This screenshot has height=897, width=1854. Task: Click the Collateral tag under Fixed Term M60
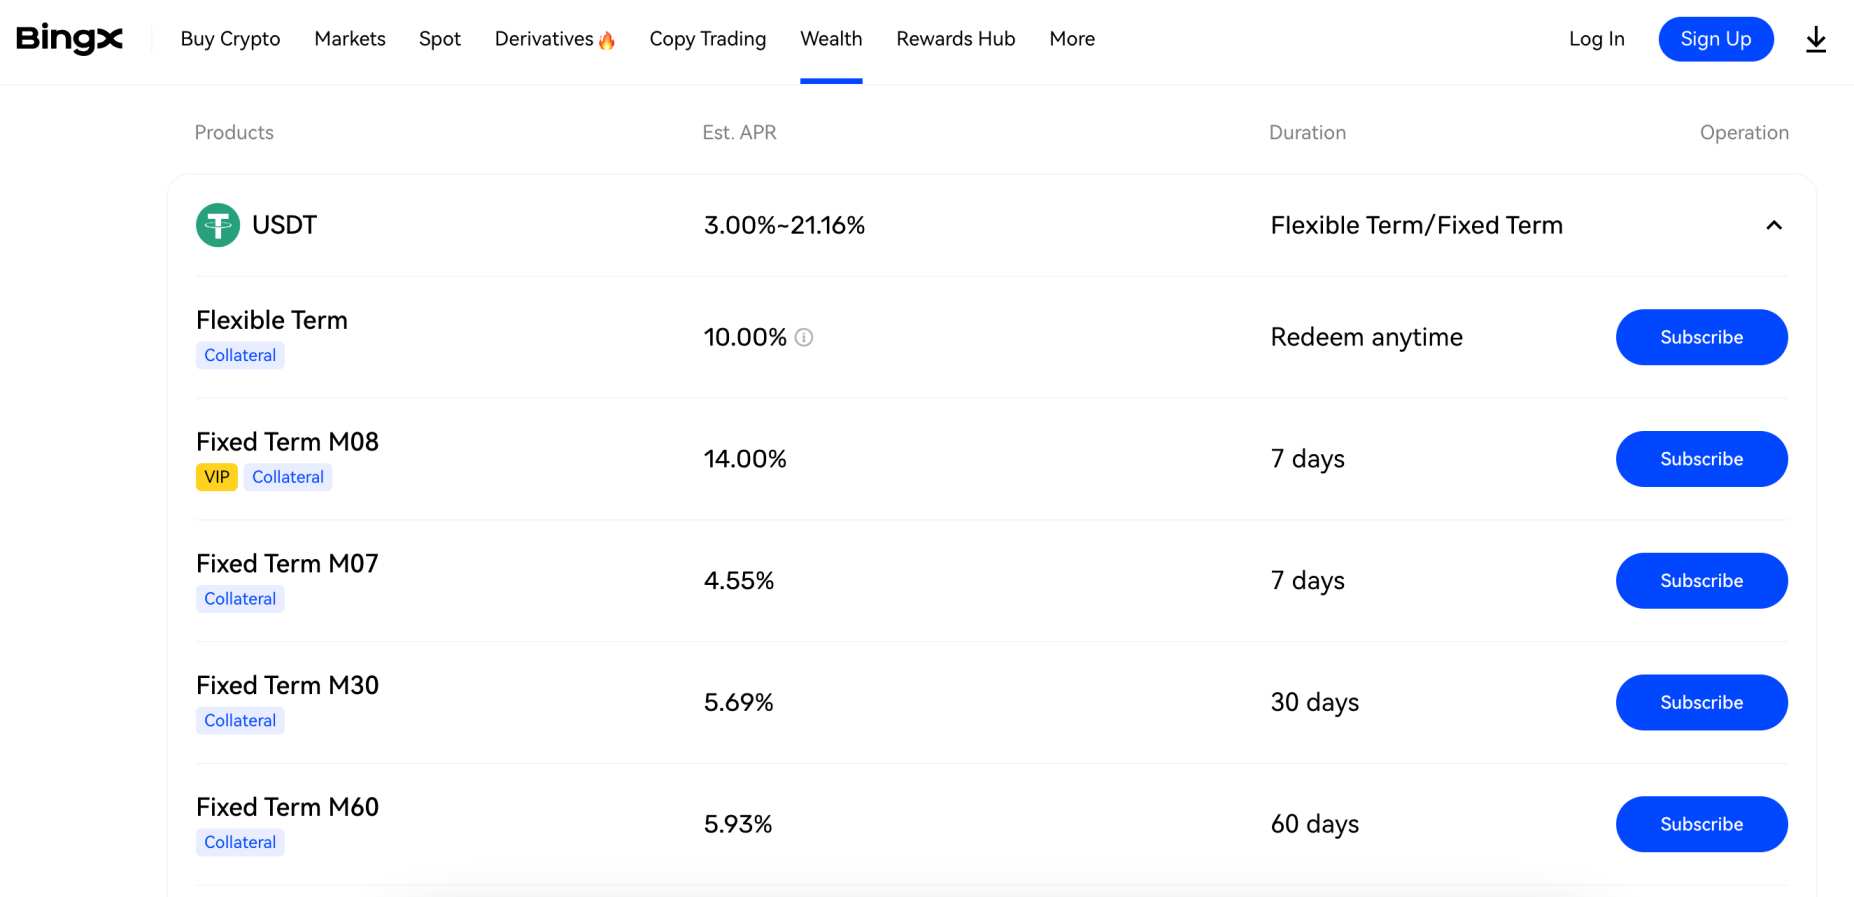[240, 843]
